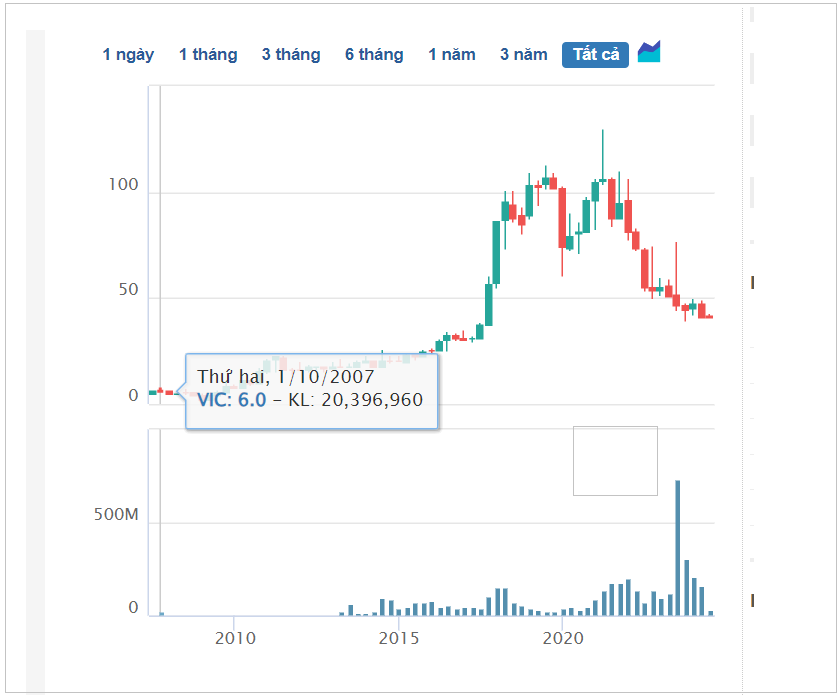Show the "3 tháng" chart period
Screen dimensions: 840x695
coord(291,54)
